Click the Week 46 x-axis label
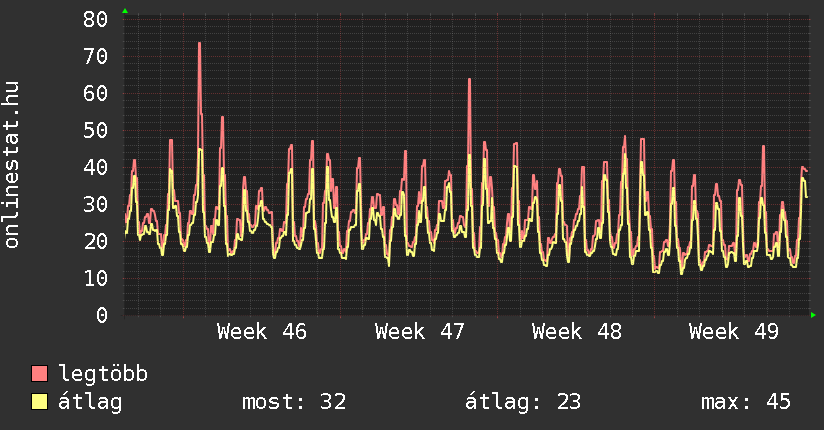This screenshot has height=430, width=824. point(262,332)
